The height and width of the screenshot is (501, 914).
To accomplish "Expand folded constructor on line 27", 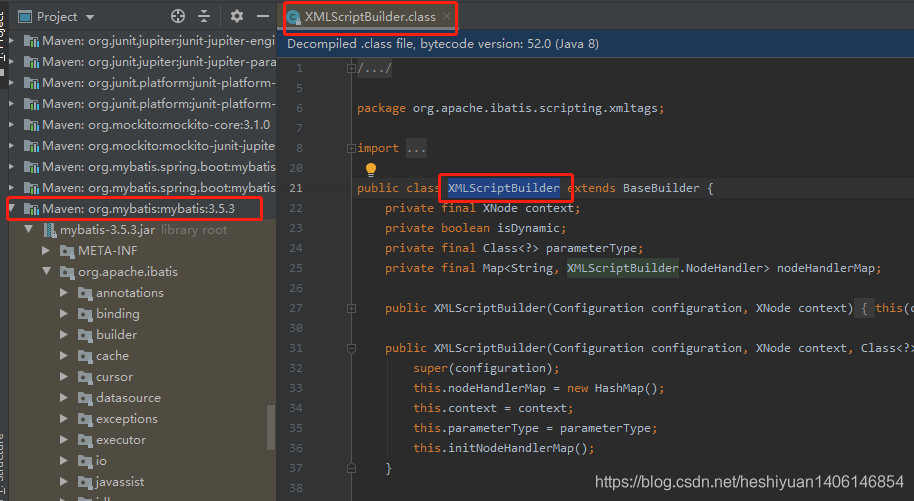I will [x=351, y=308].
